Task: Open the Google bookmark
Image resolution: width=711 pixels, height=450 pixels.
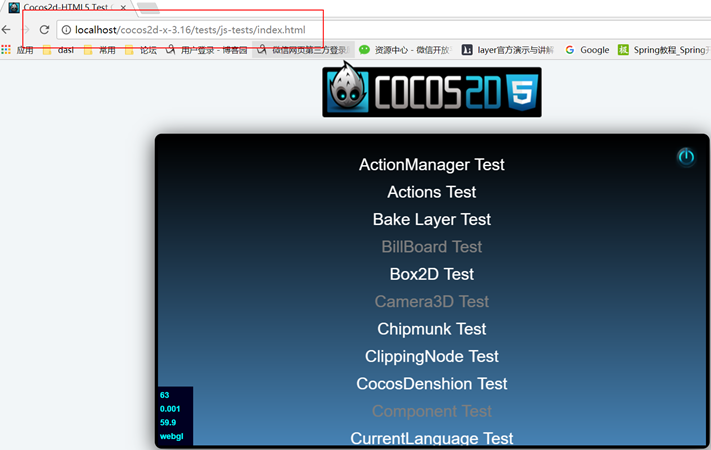Action: click(x=587, y=50)
